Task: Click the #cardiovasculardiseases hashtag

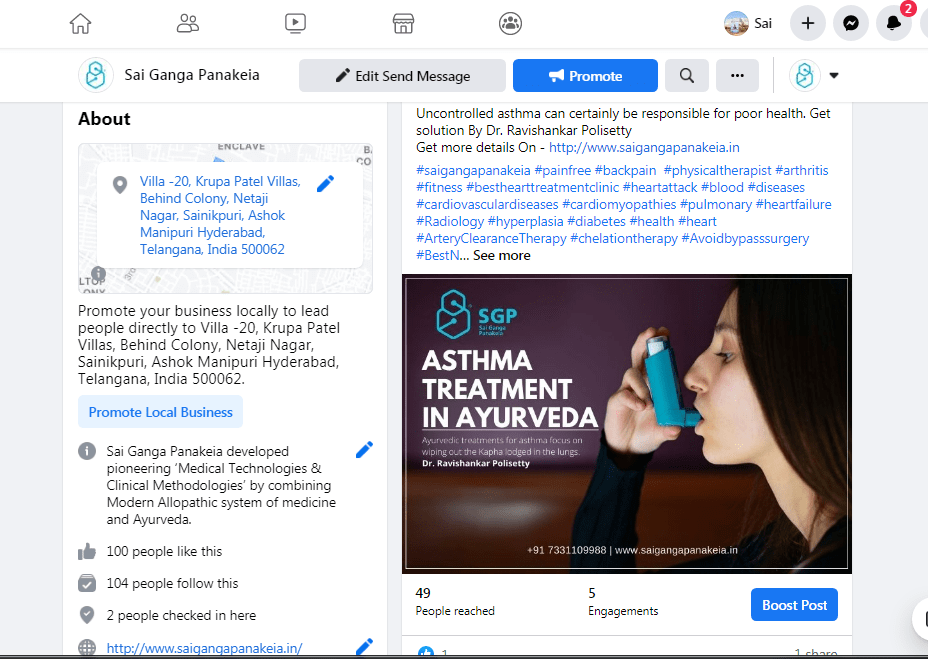Action: point(487,205)
